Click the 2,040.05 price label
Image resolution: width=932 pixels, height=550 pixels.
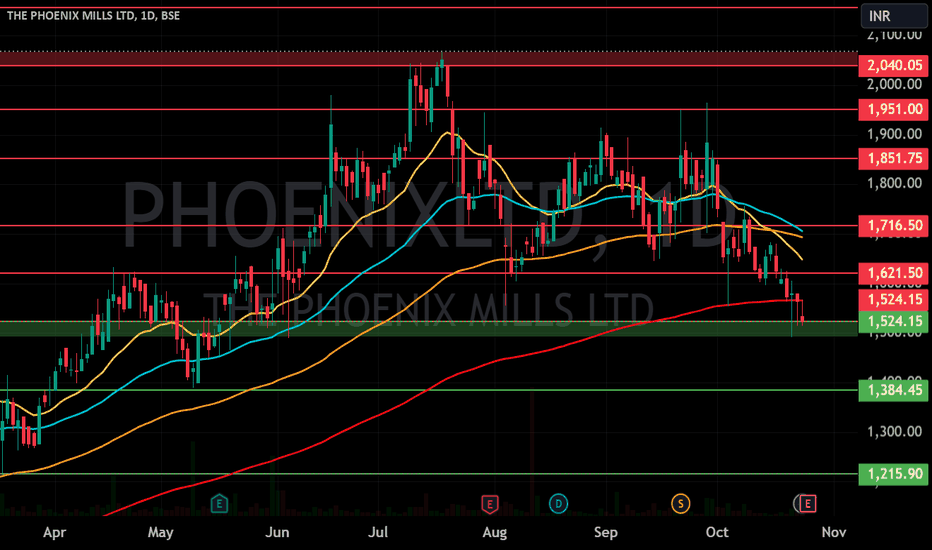[893, 65]
